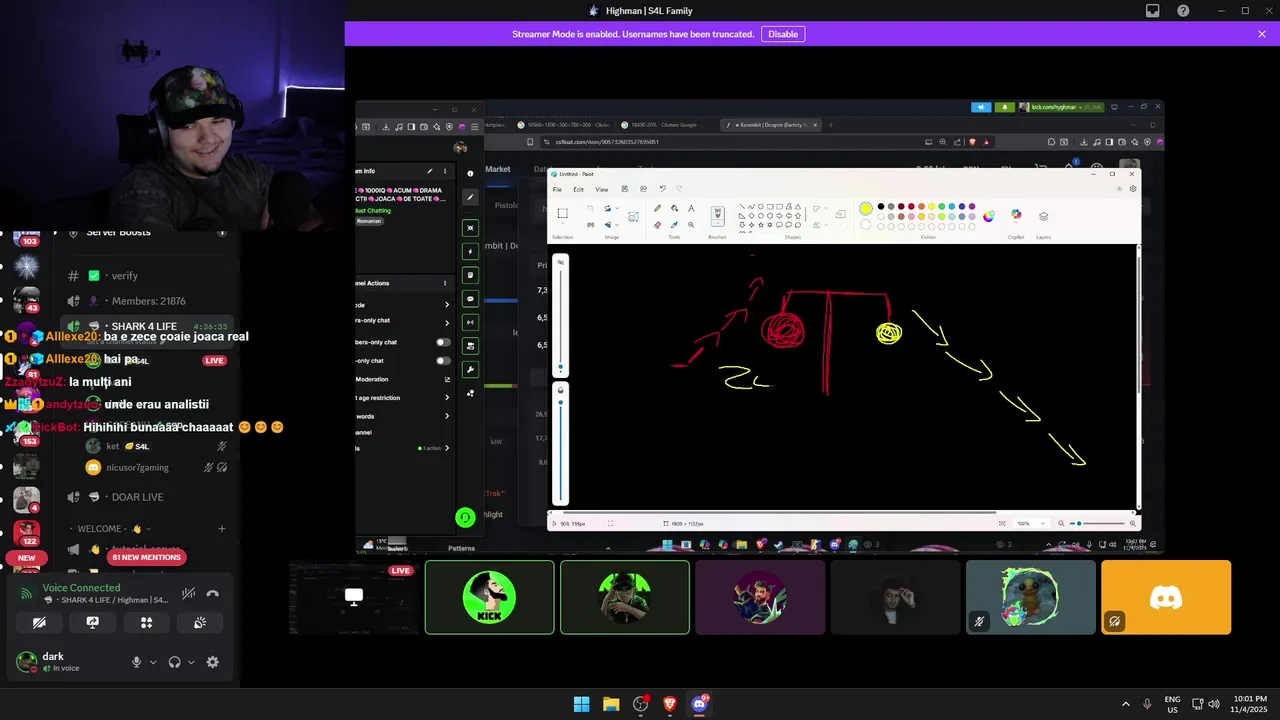Dismiss the Streamer Mode banner
The image size is (1280, 720).
pos(1262,34)
